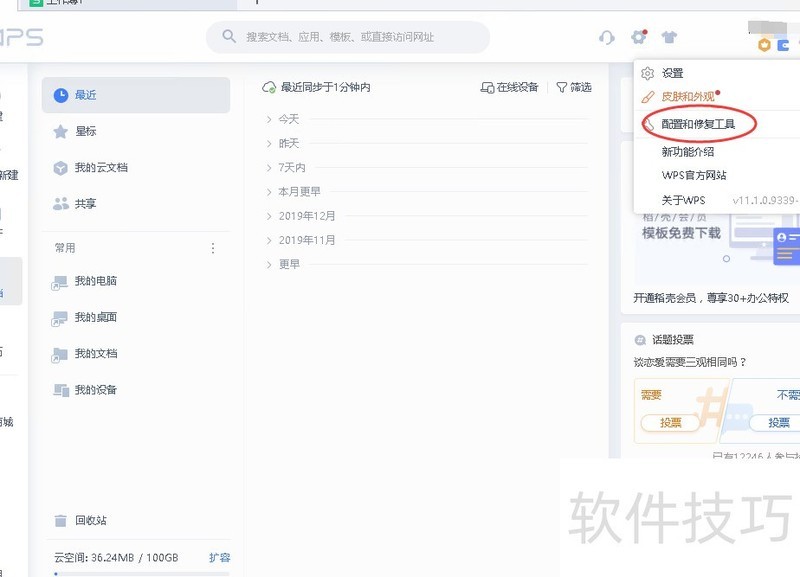Click the 我的电脑 shortcut icon
Viewport: 800px width, 577px height.
[61, 282]
